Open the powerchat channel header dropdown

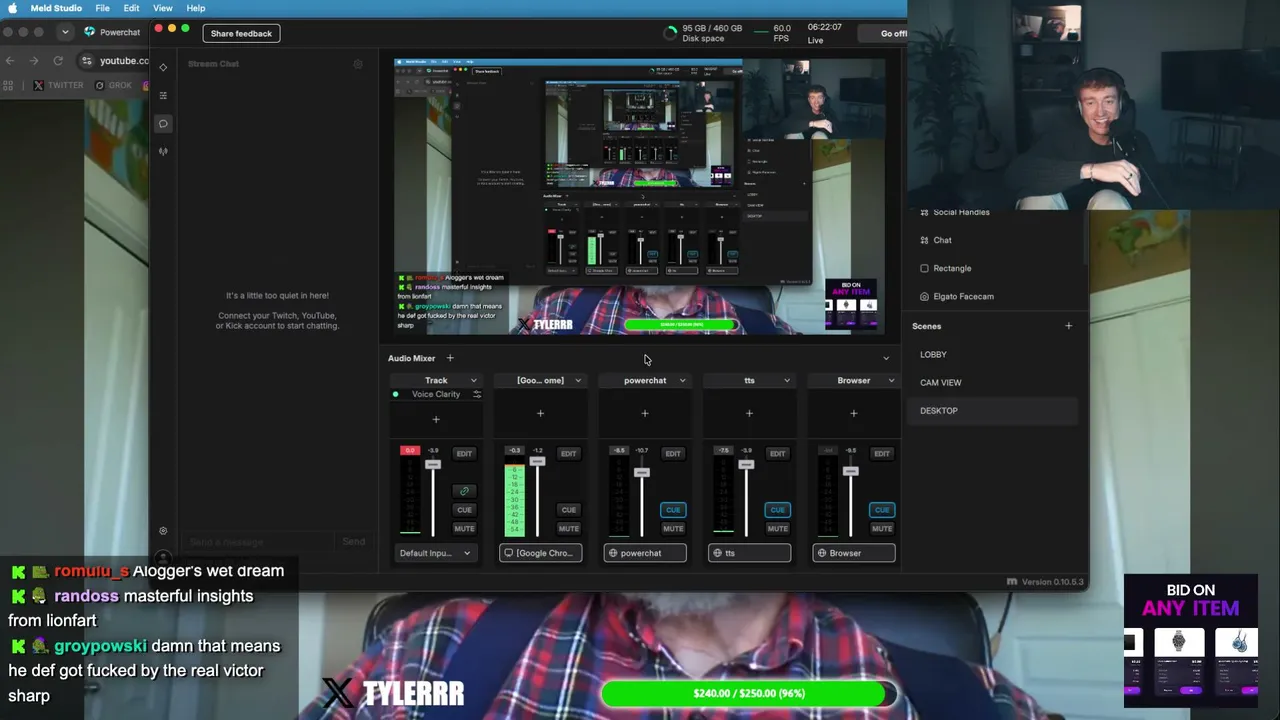[x=682, y=381]
